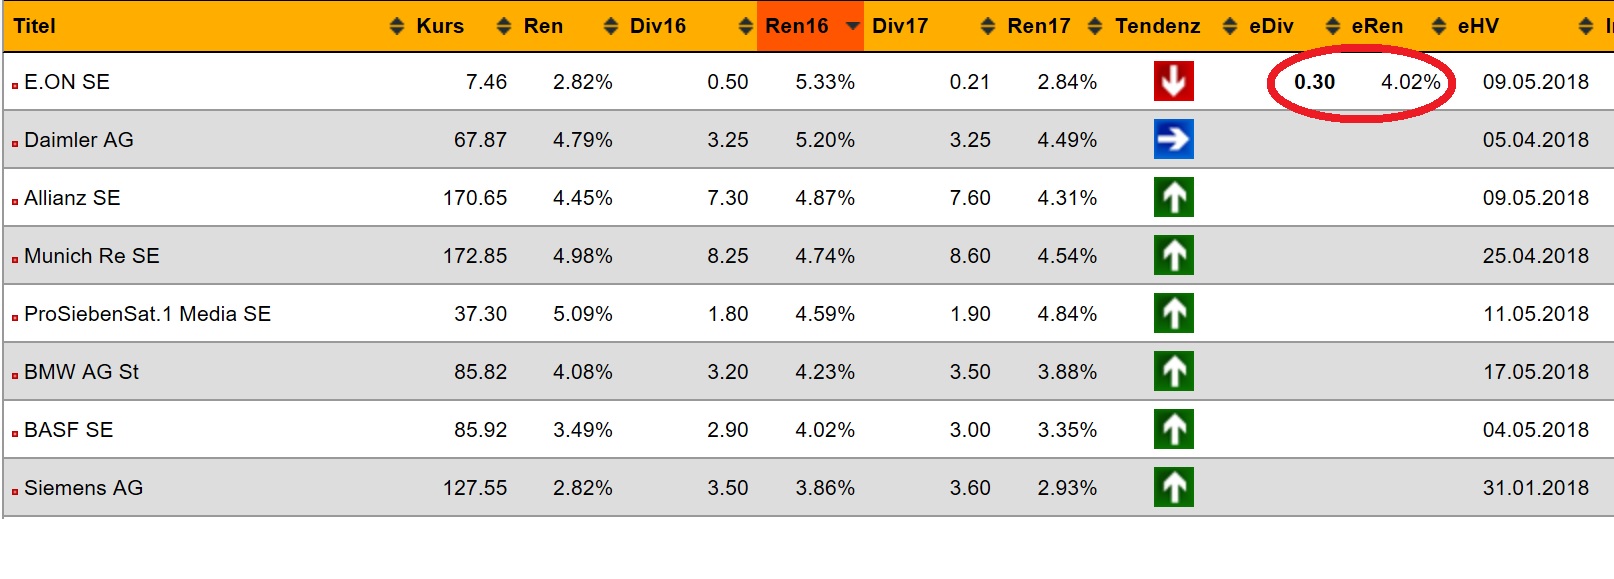Open the Munich Re SE stock link
Viewport: 1614px width, 579px height.
92,256
